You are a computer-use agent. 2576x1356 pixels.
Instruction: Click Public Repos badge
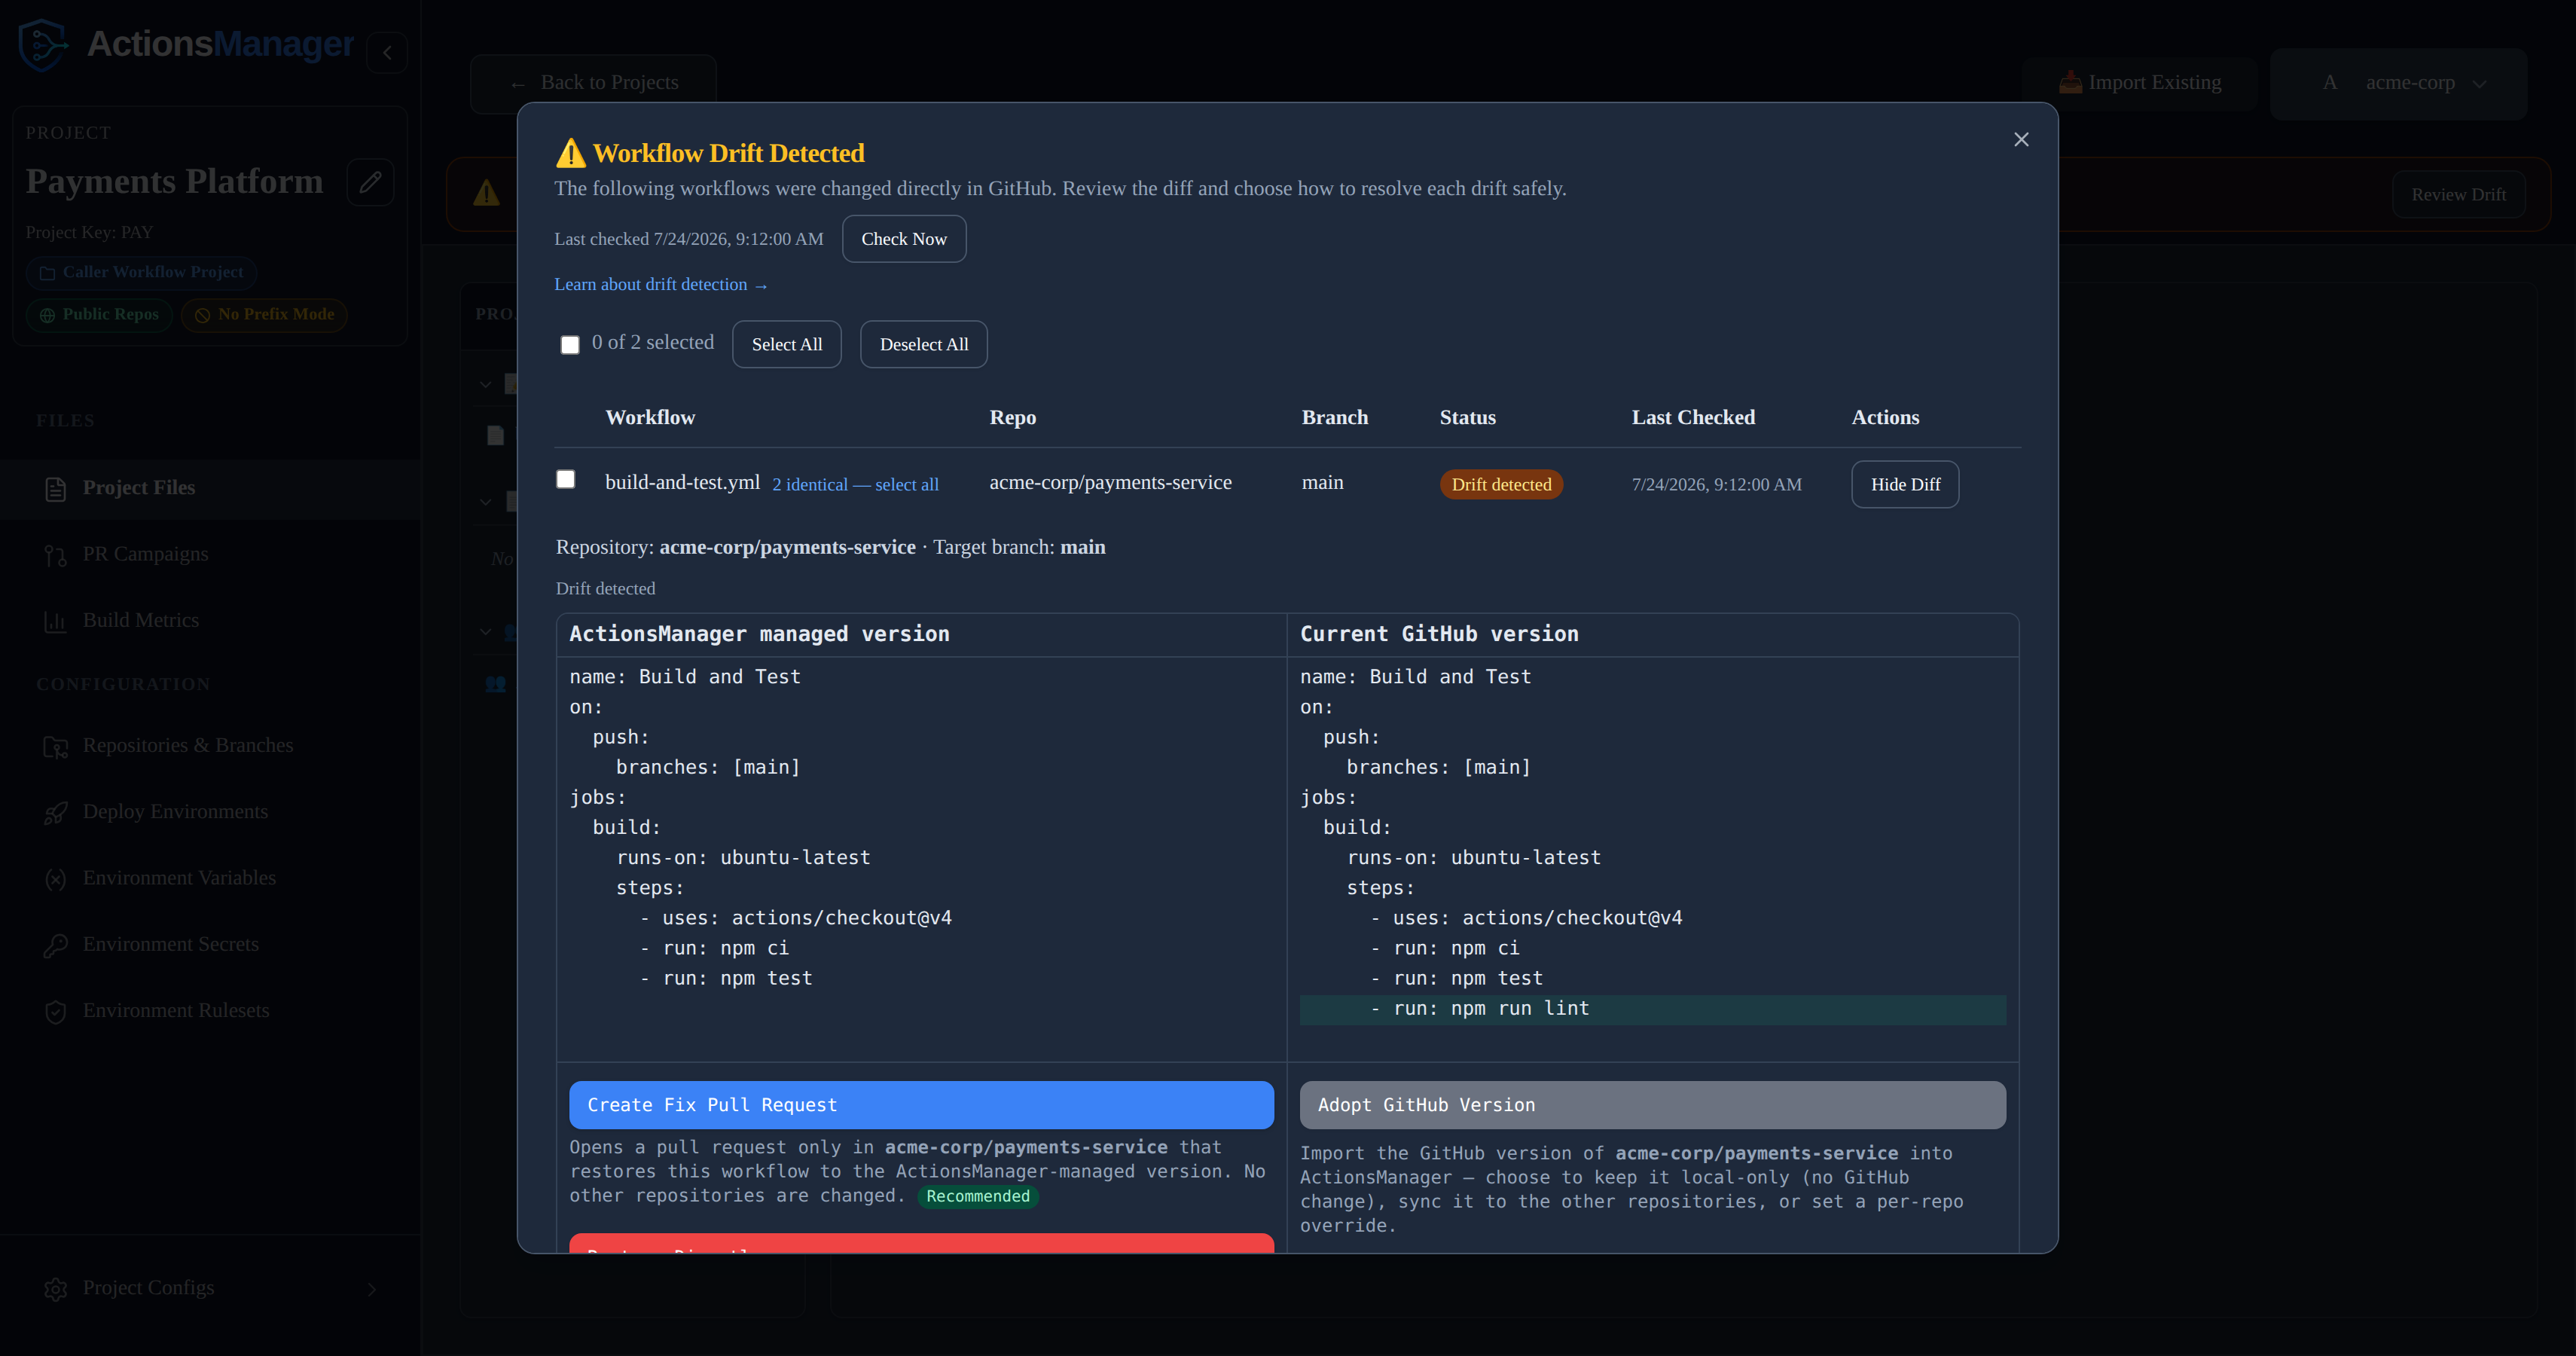99,315
